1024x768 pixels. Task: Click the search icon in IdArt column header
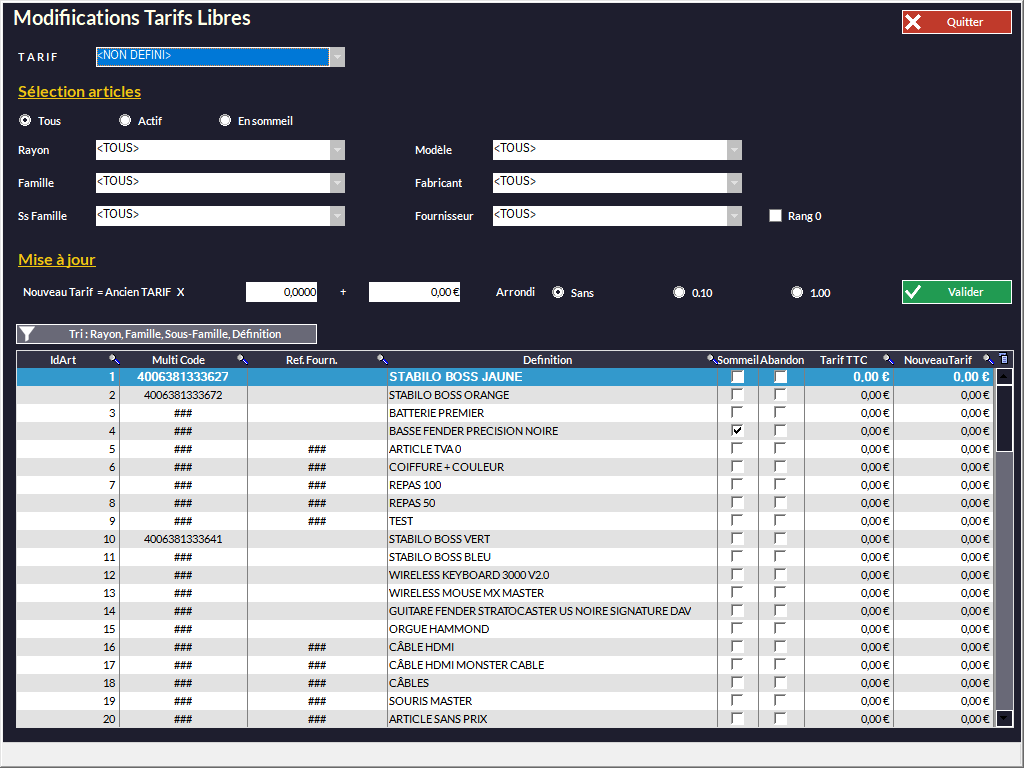click(114, 360)
